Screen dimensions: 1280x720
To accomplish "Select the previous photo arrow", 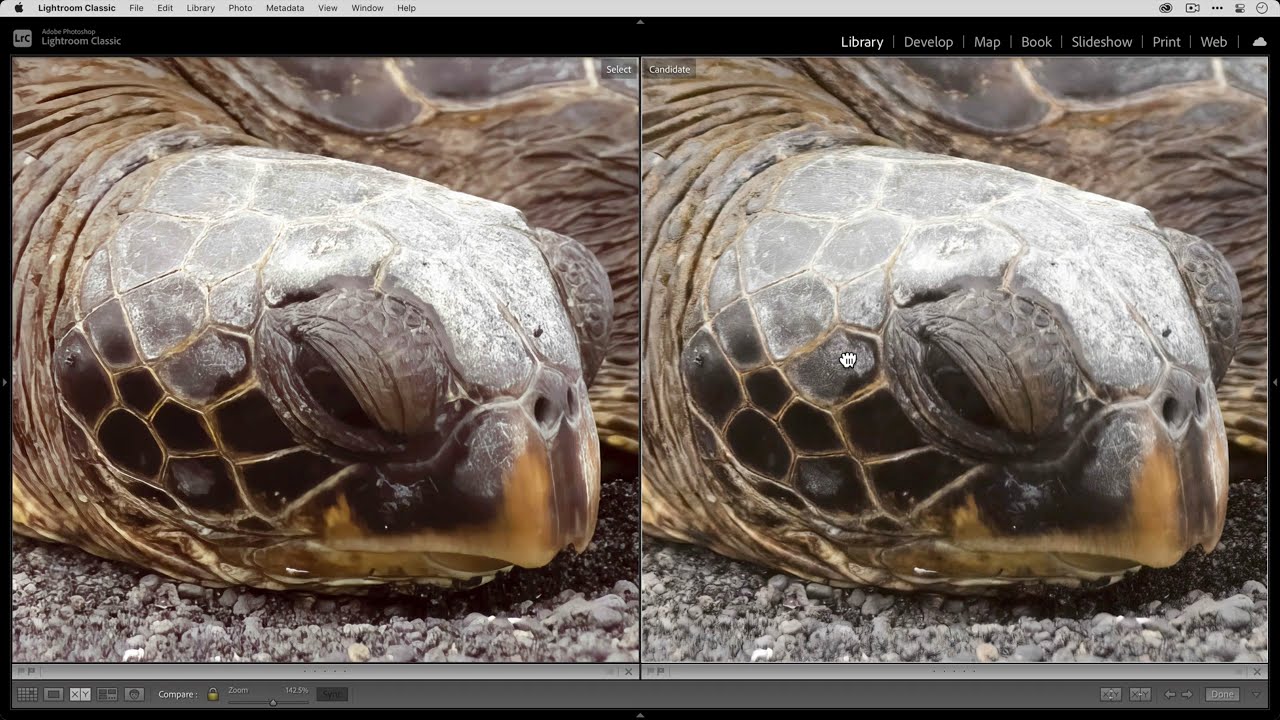I will pos(1170,694).
